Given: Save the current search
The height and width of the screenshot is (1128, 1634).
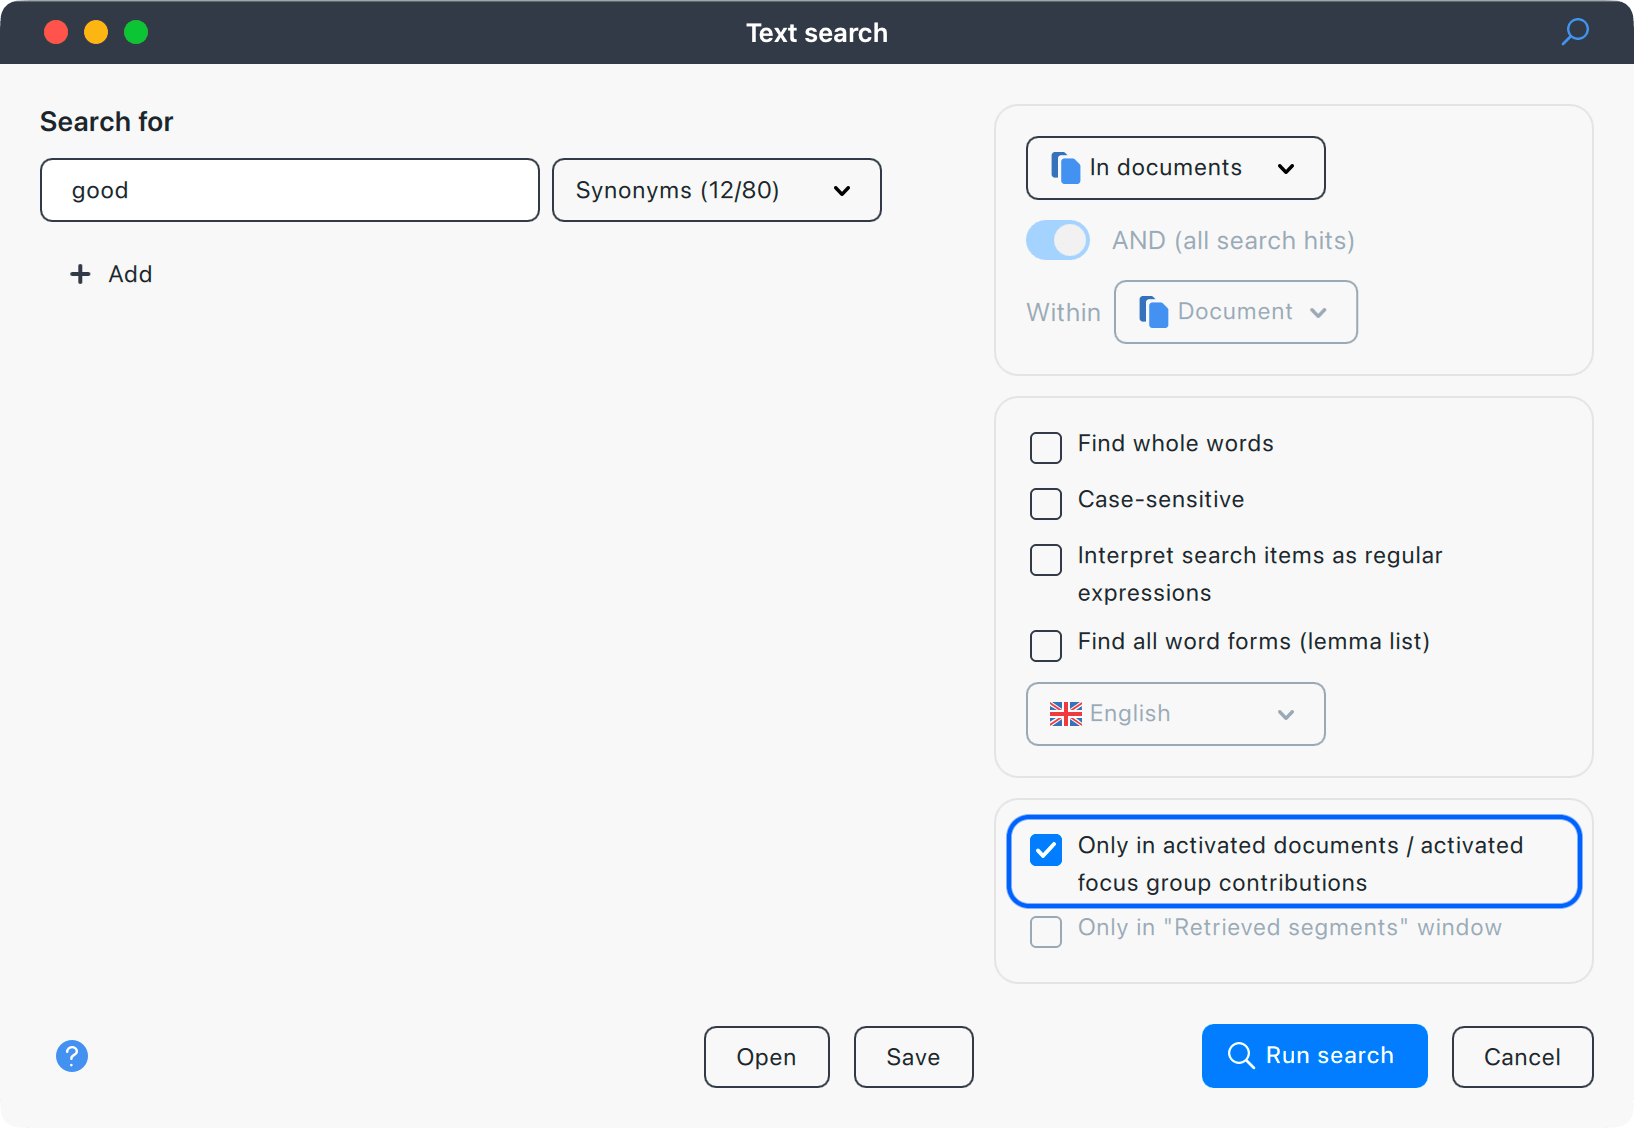Looking at the screenshot, I should point(912,1057).
